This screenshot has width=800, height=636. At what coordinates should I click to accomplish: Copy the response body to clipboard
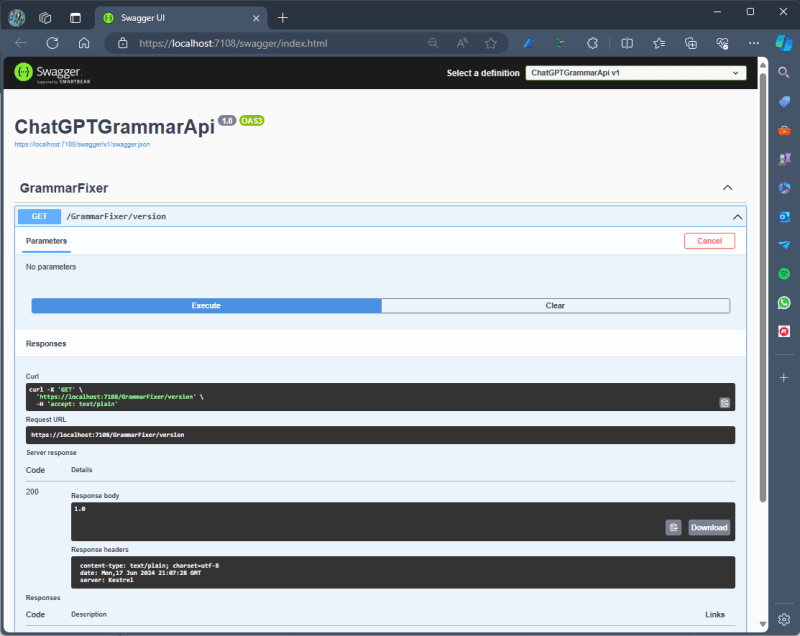pyautogui.click(x=673, y=527)
